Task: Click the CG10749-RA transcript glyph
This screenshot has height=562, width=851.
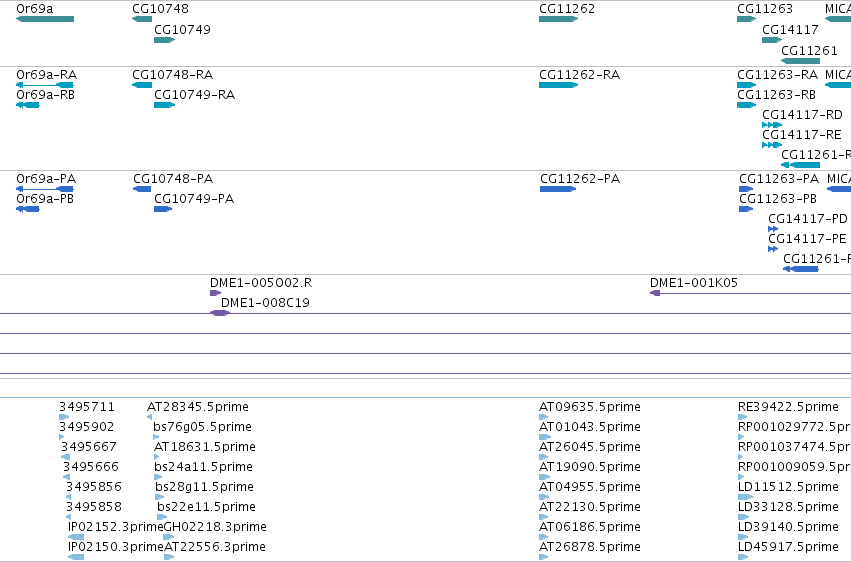Action: (164, 105)
